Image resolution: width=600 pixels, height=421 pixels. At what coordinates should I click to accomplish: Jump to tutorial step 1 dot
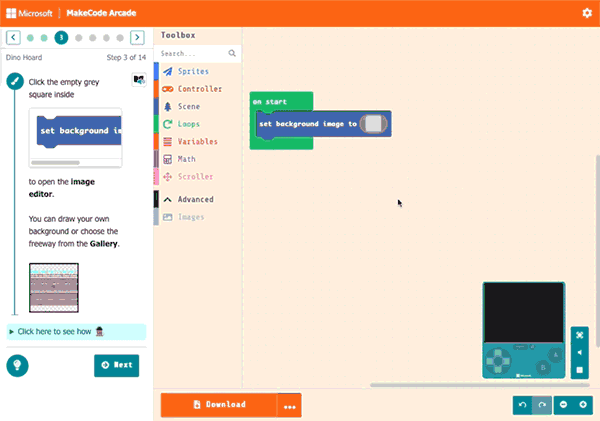coord(30,38)
